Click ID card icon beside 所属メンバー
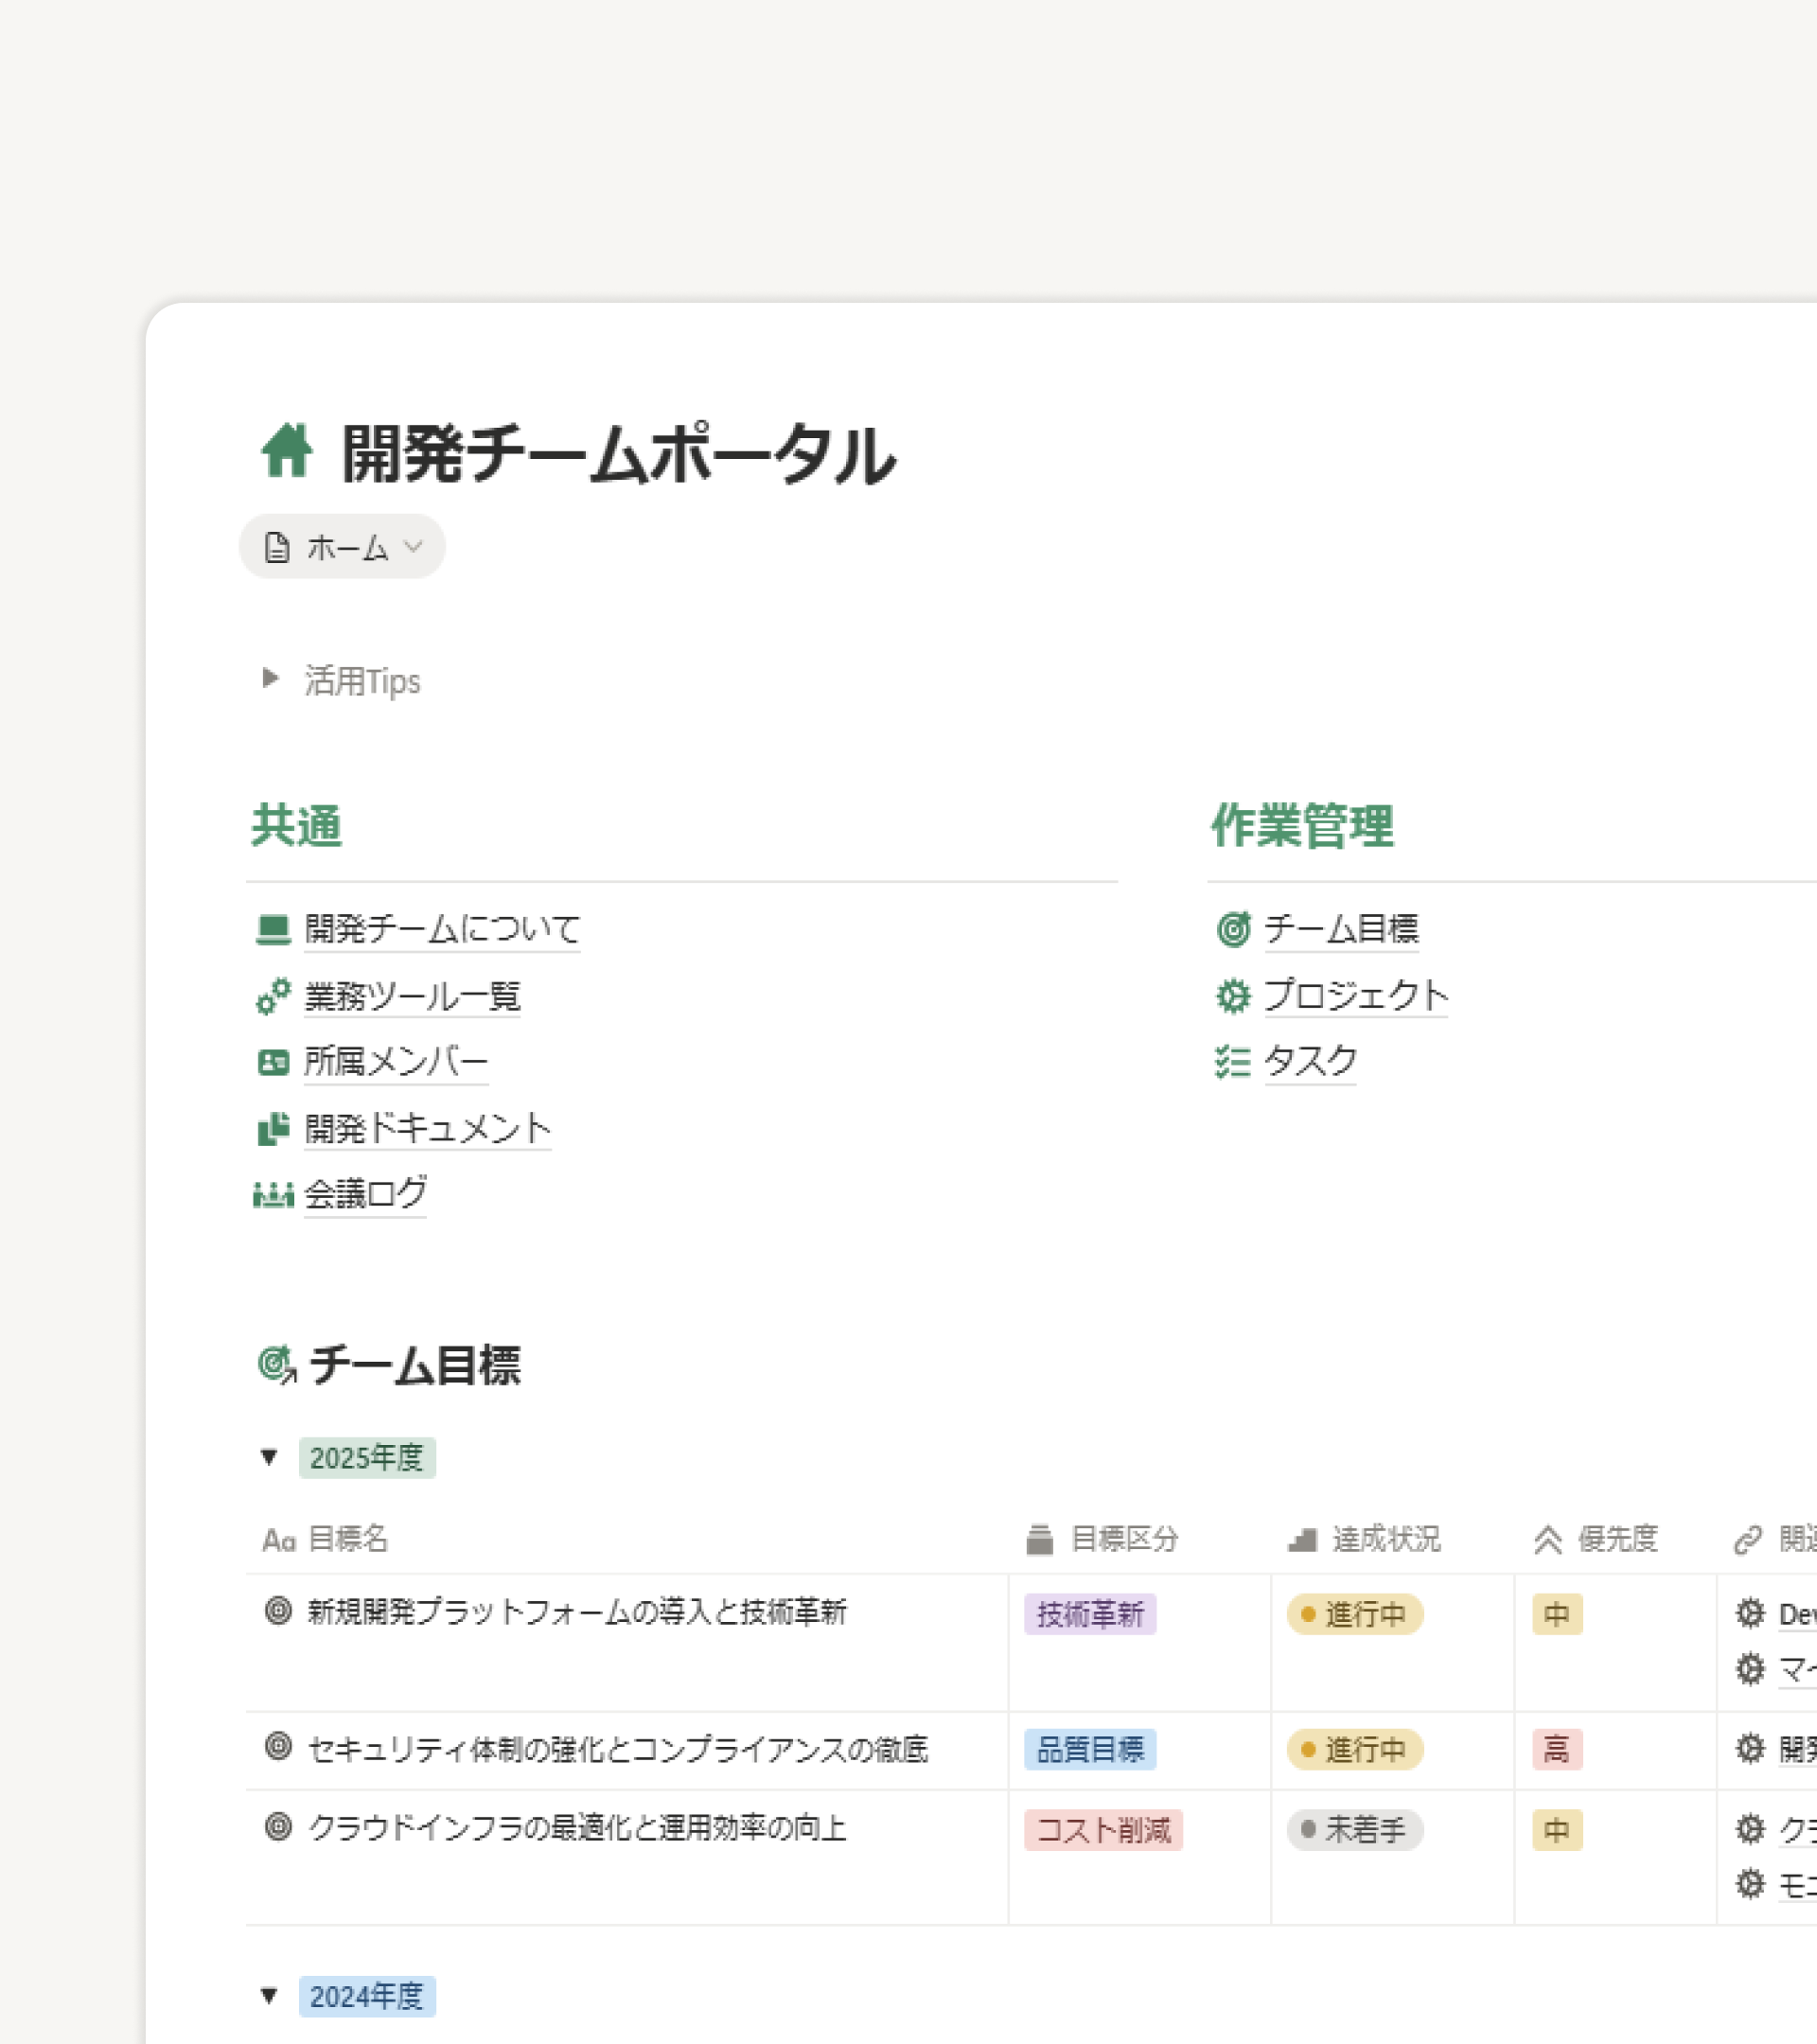 (x=273, y=1062)
